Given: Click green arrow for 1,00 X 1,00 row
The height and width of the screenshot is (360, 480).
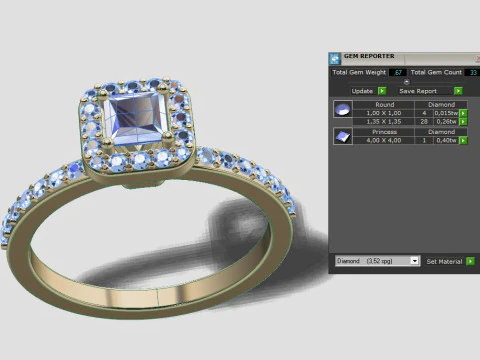Looking at the screenshot, I should (x=463, y=113).
